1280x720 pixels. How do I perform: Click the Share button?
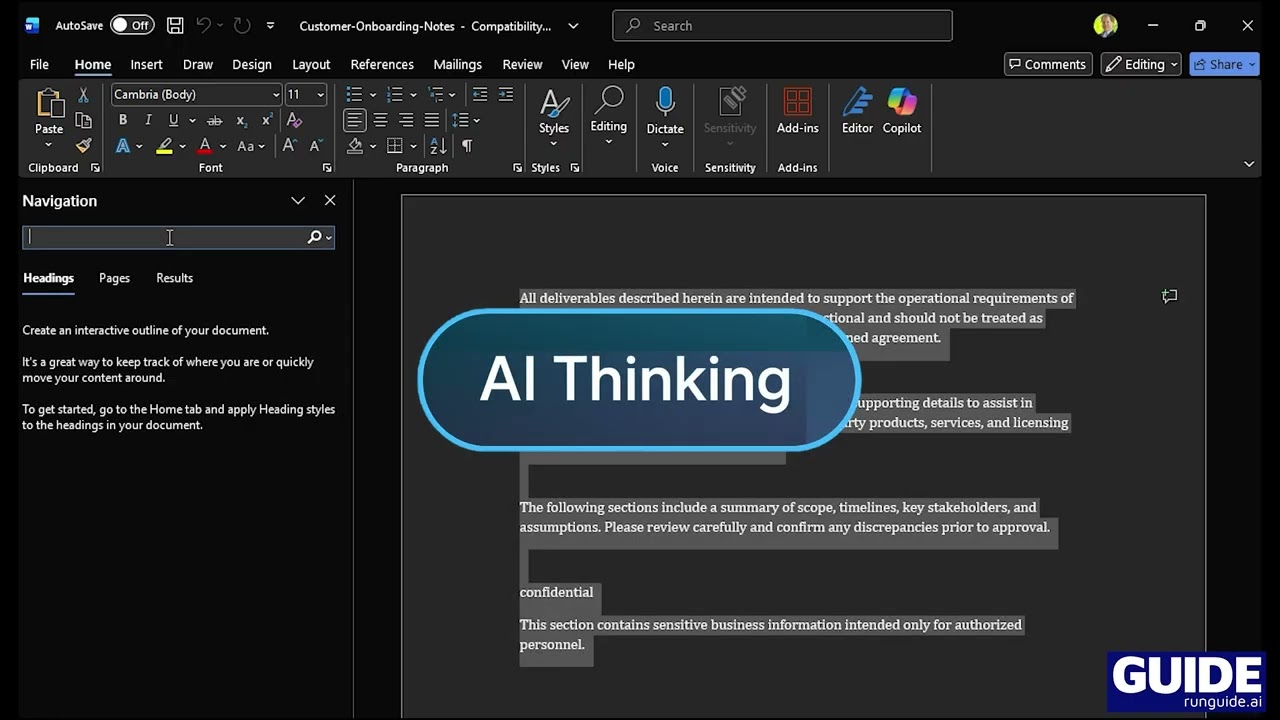pos(1224,64)
